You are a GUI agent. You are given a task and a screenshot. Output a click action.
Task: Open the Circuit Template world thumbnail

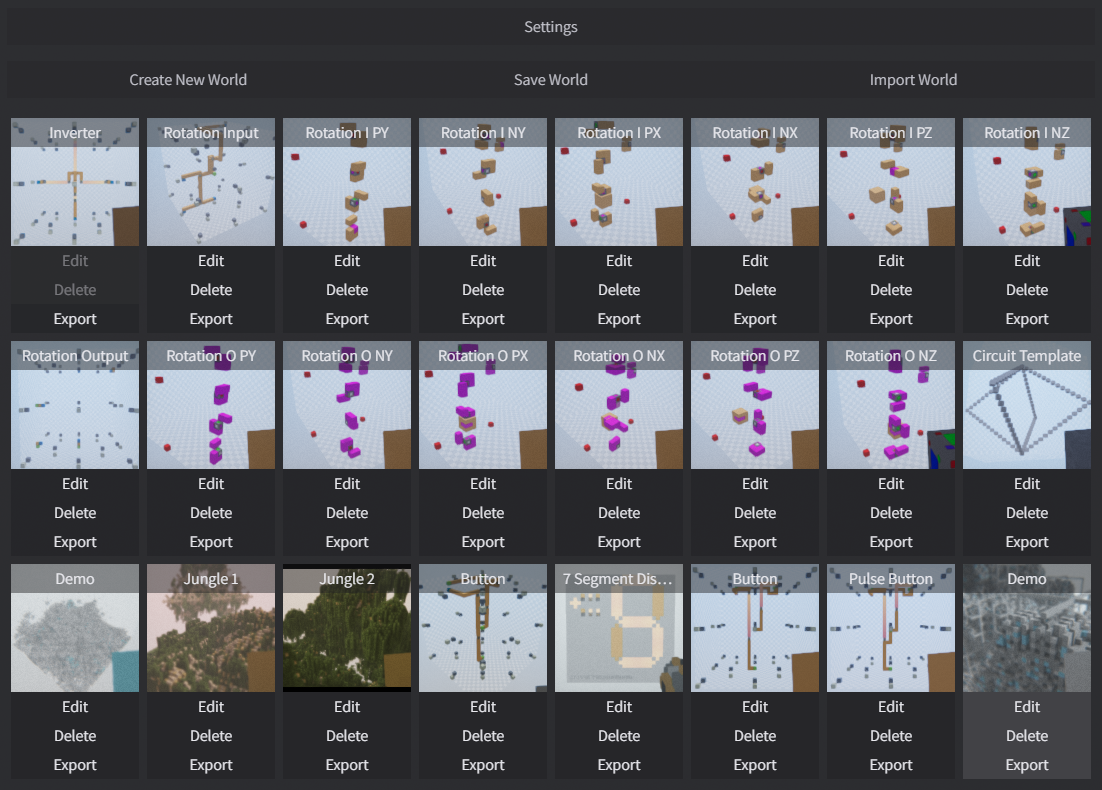[x=1027, y=405]
